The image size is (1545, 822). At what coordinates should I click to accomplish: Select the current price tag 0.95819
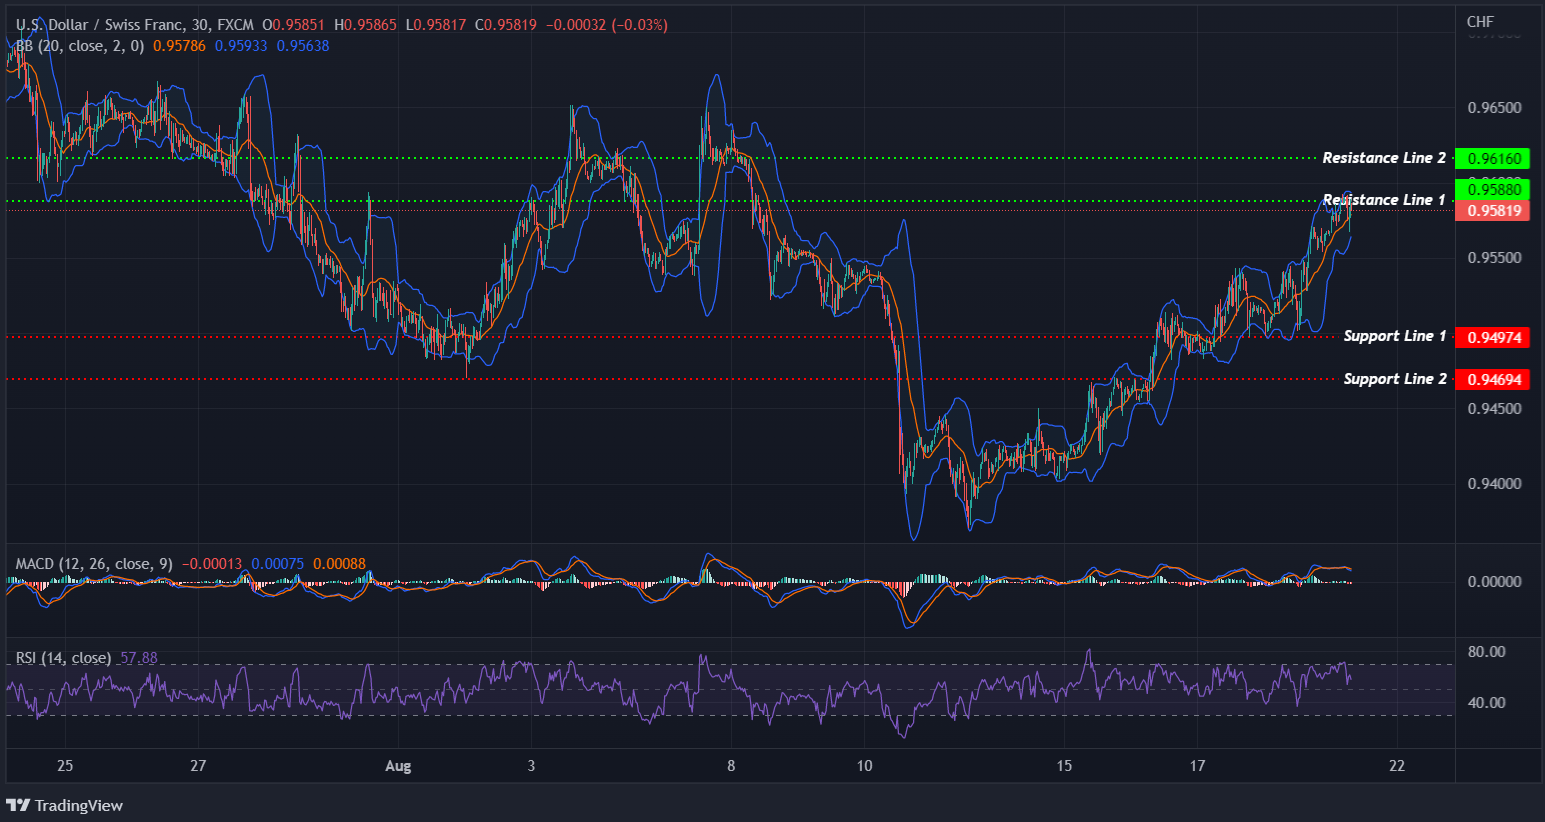1492,211
